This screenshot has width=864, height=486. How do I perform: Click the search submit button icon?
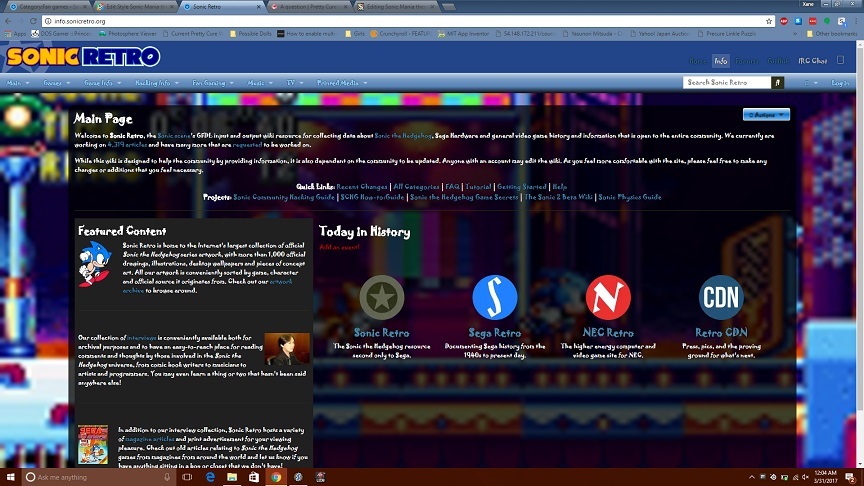pyautogui.click(x=777, y=83)
